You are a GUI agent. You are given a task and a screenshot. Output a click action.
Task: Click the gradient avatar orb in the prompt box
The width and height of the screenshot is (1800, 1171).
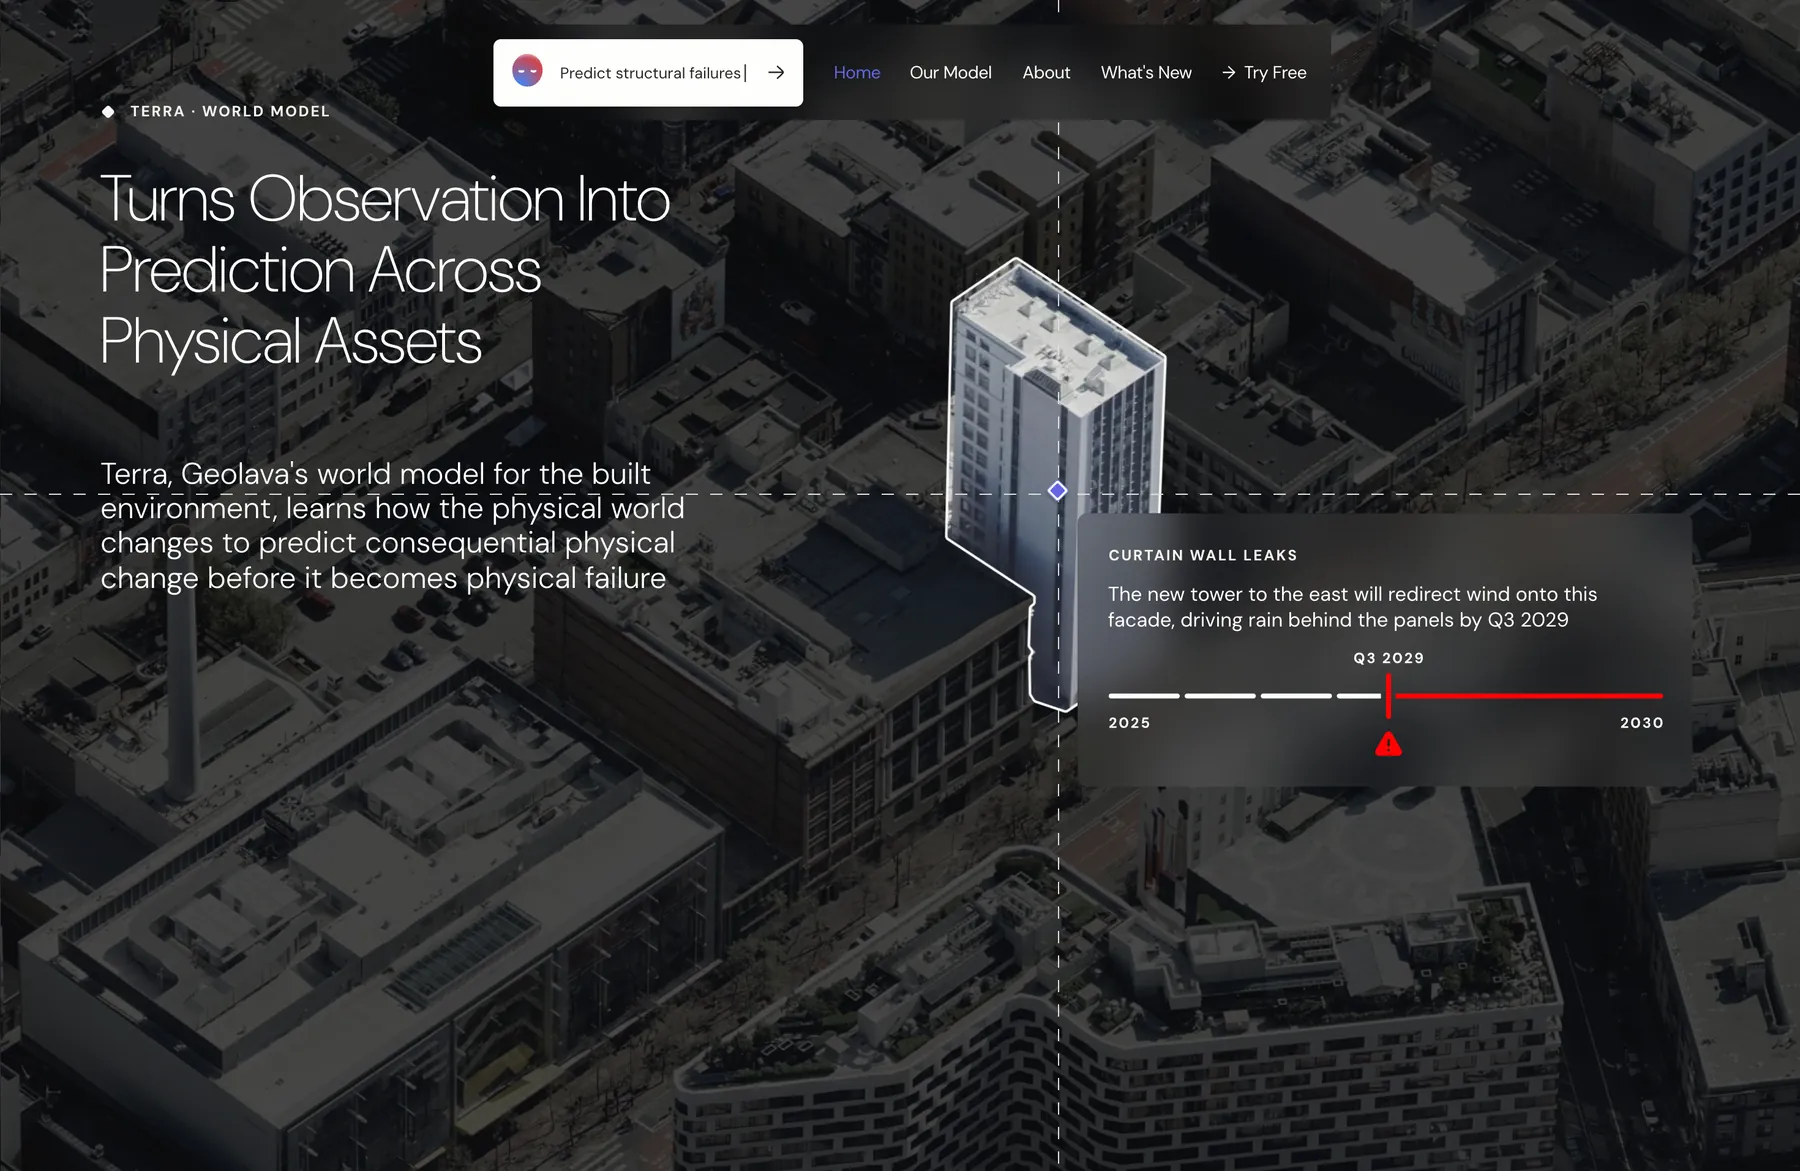[527, 71]
